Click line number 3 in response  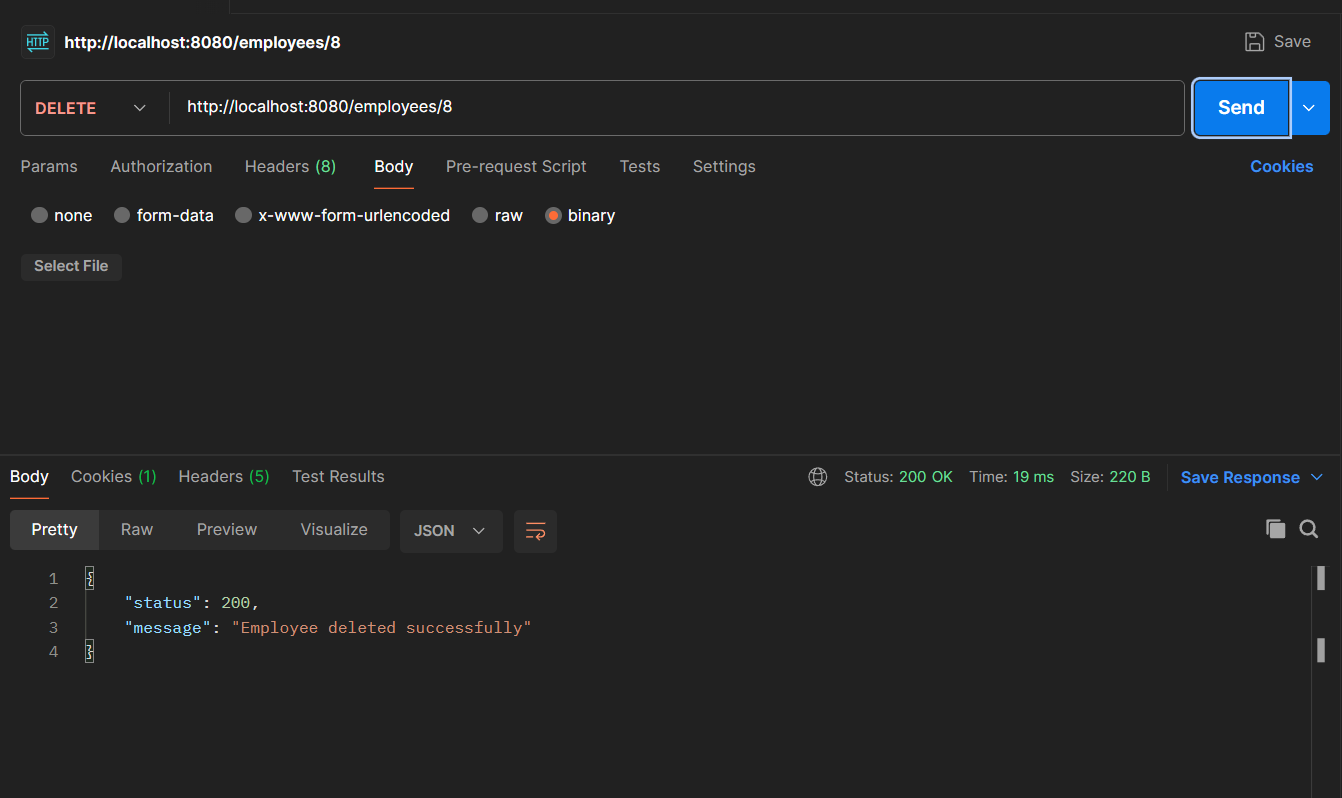click(54, 628)
